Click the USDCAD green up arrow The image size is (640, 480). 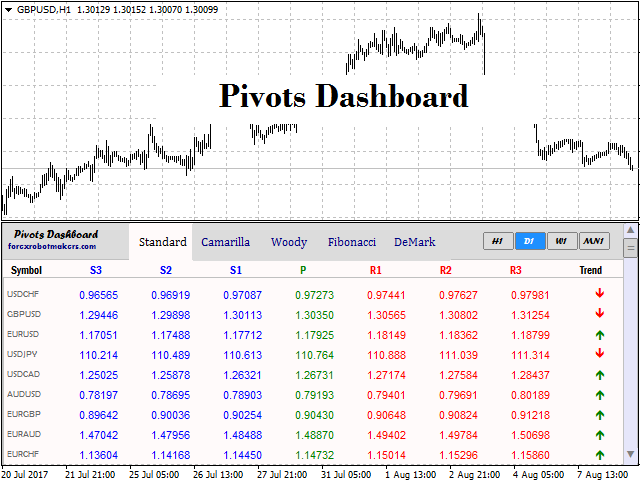click(600, 375)
